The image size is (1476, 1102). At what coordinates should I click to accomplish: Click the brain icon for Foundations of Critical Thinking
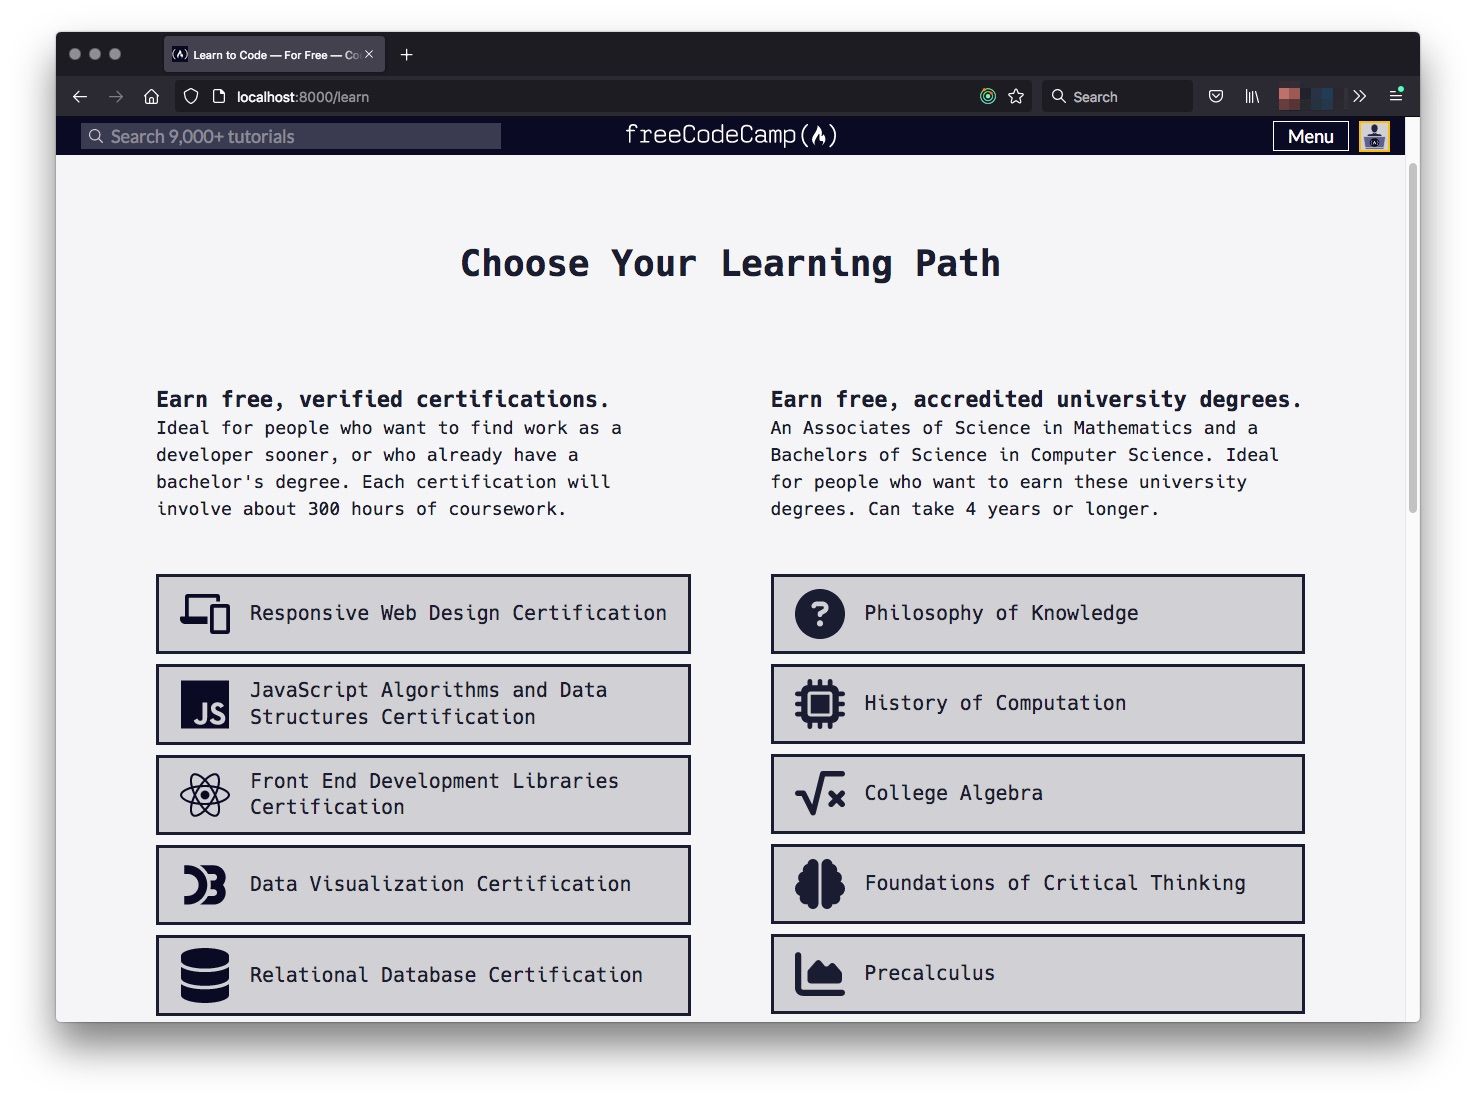818,883
